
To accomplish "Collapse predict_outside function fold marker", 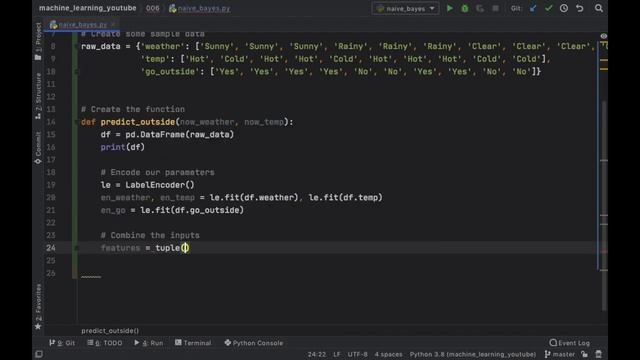I will pyautogui.click(x=76, y=122).
